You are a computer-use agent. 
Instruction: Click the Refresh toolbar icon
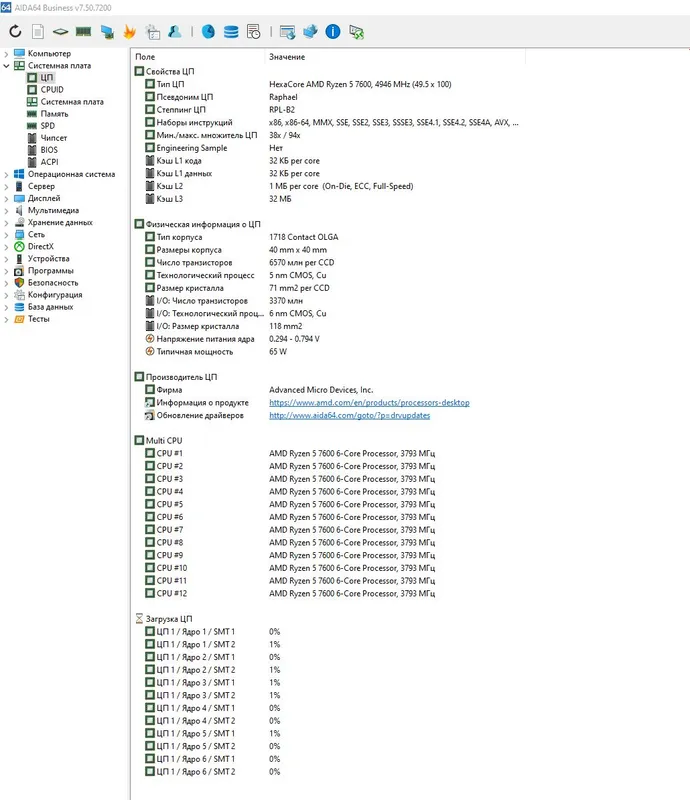[15, 32]
